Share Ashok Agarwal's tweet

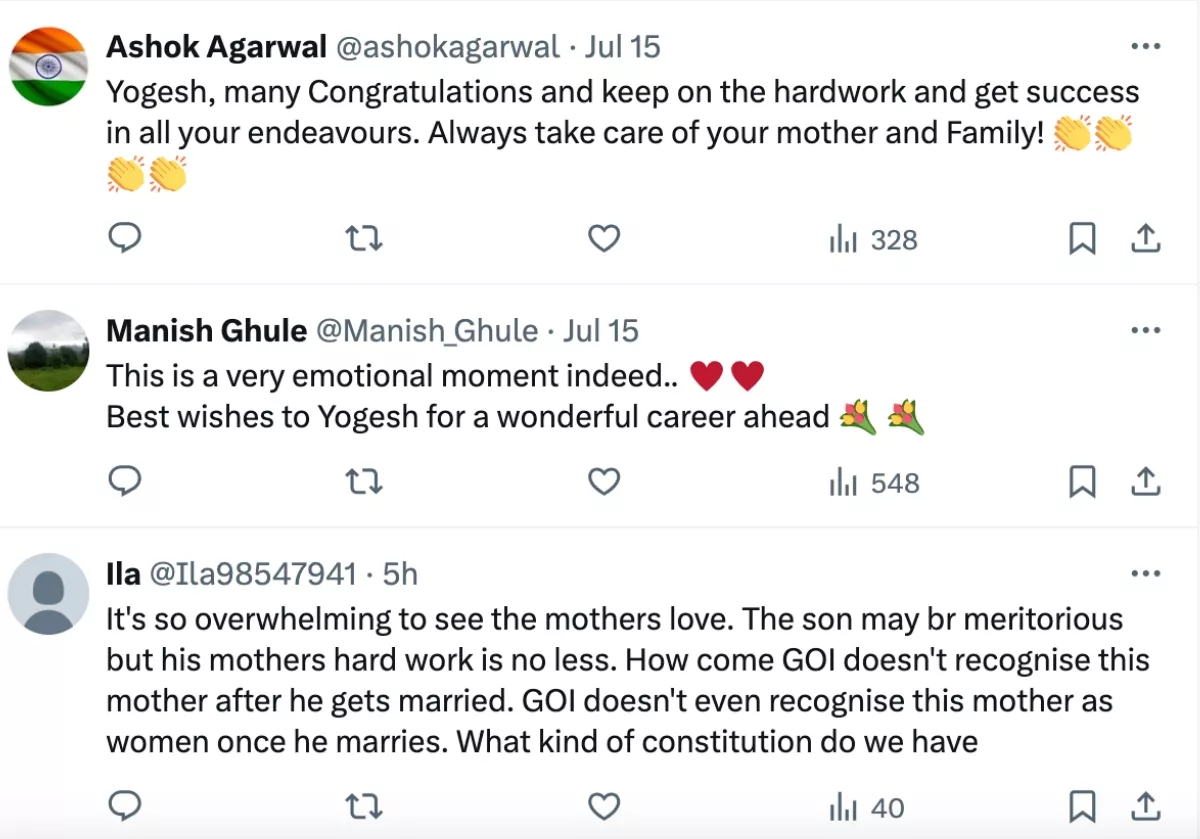click(1145, 239)
